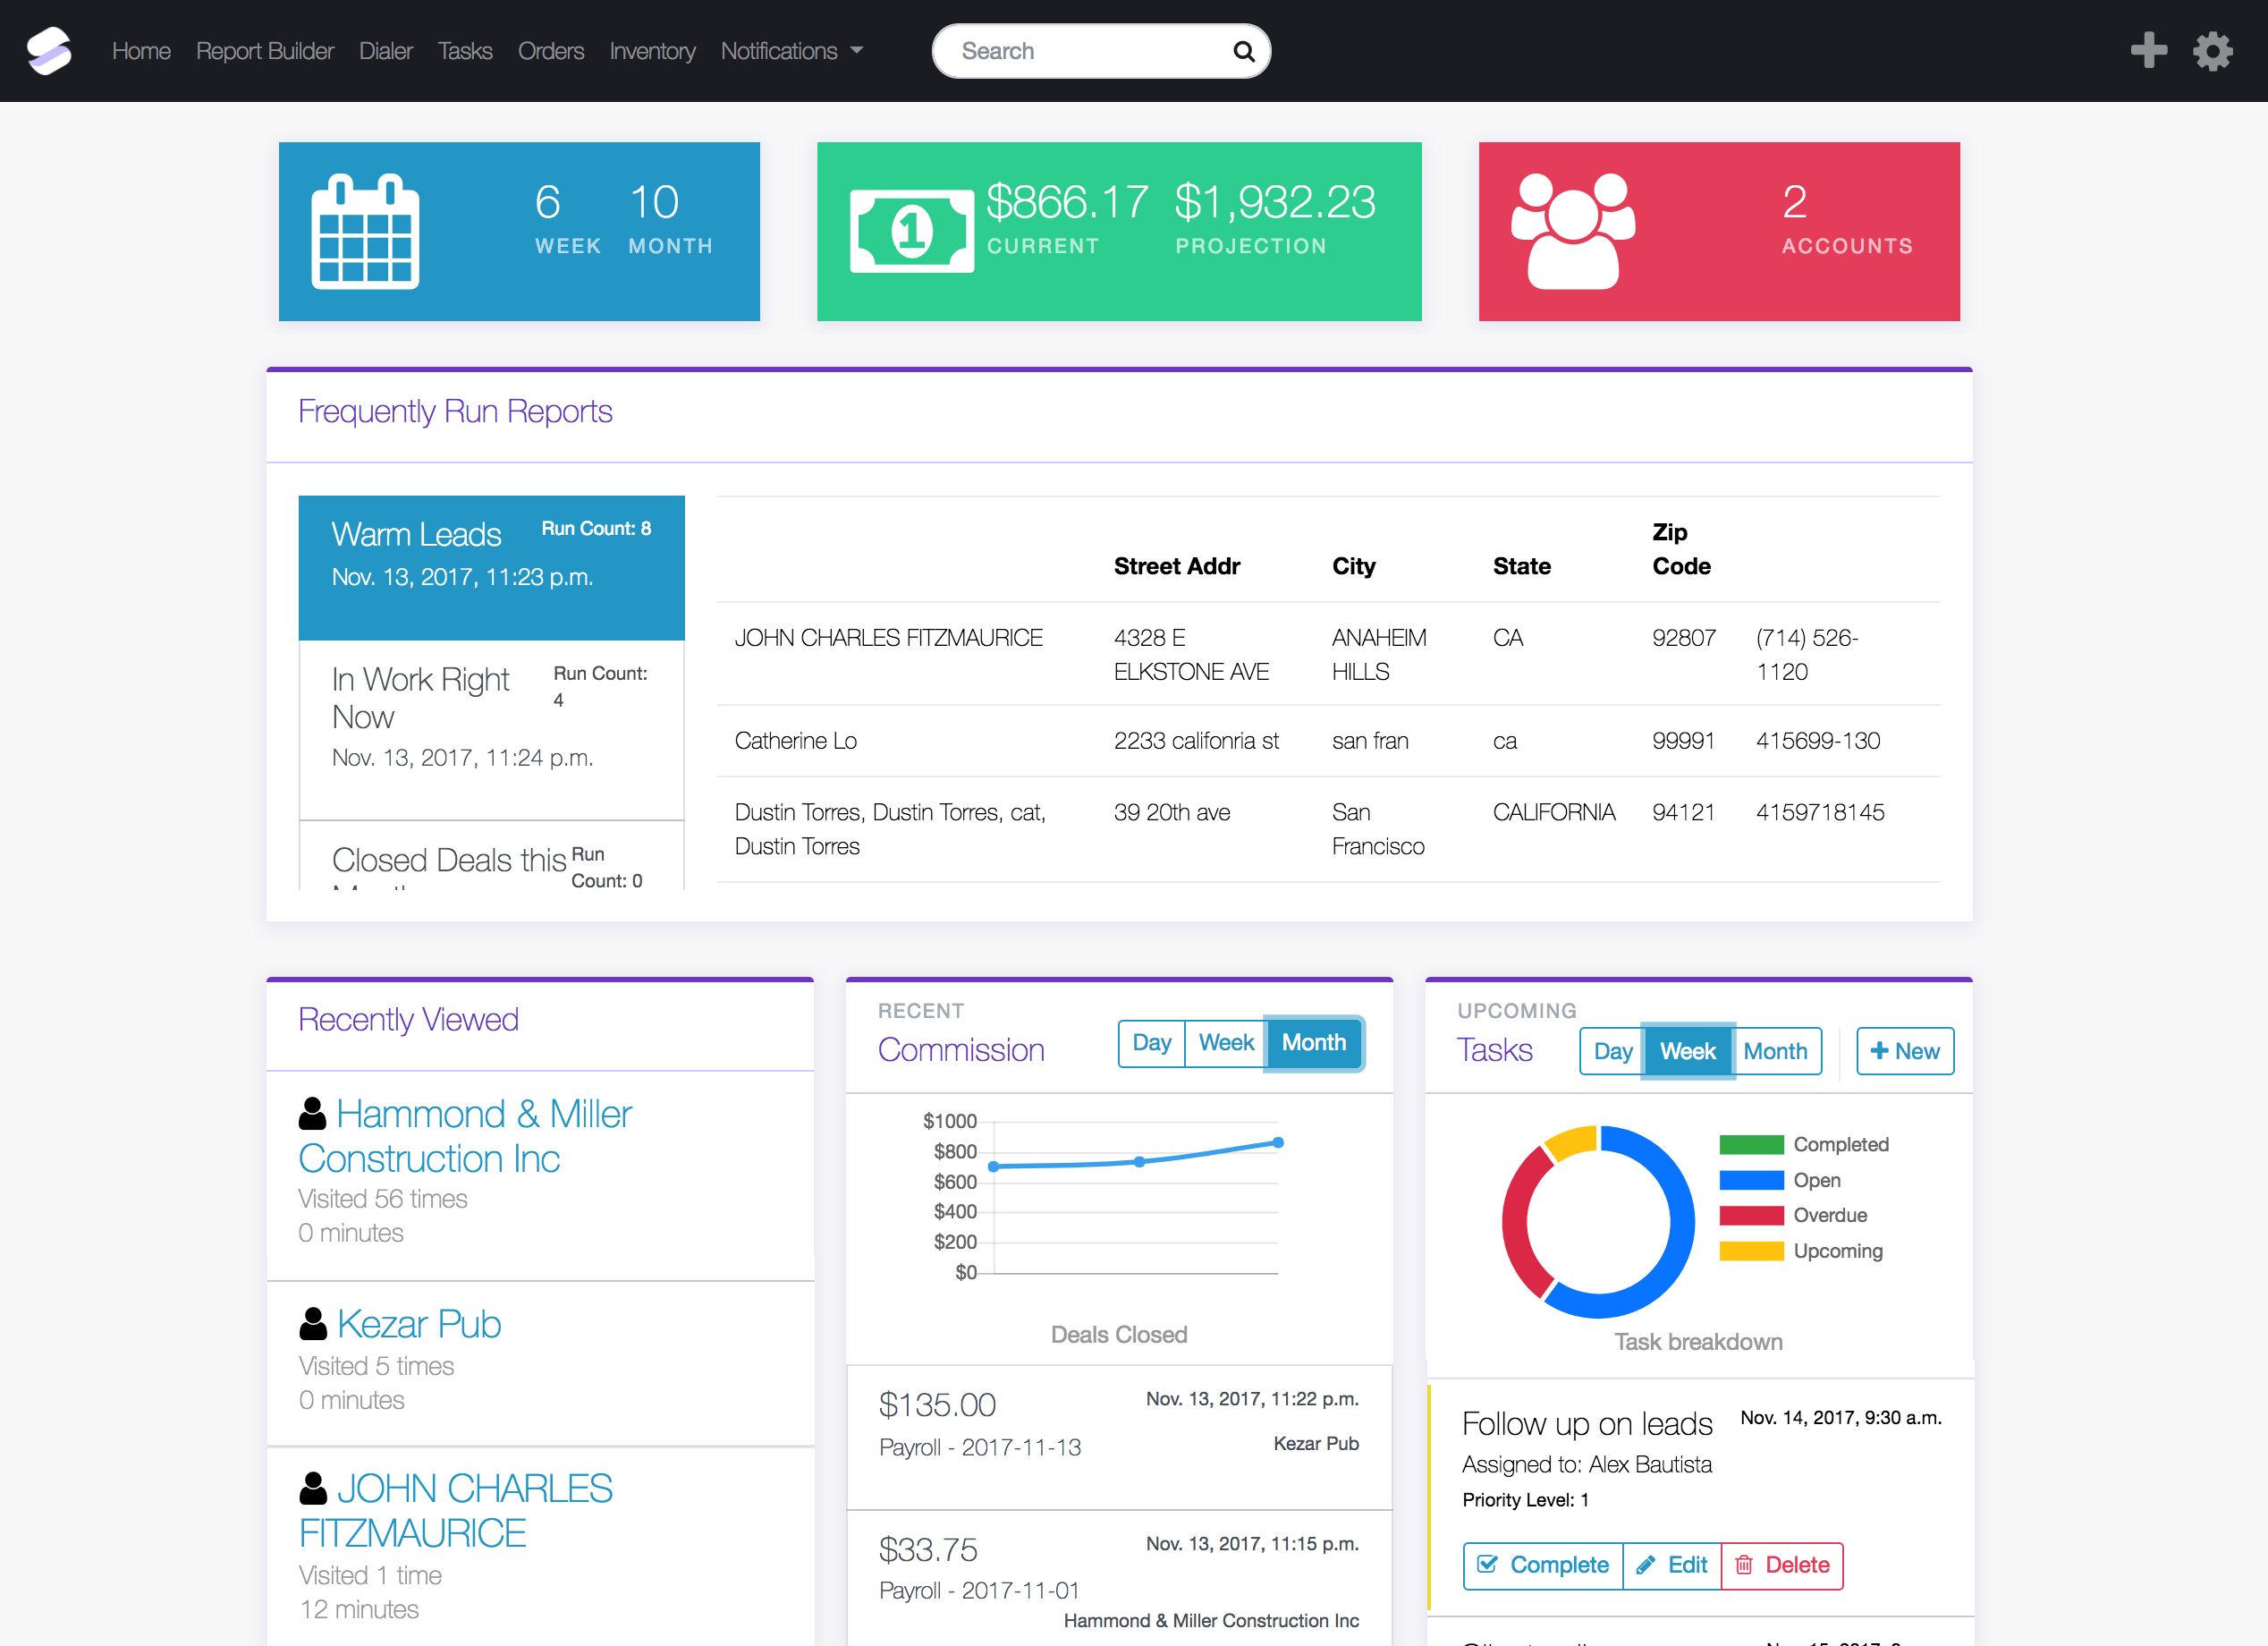Click the dollar bill icon on green card

click(x=911, y=231)
